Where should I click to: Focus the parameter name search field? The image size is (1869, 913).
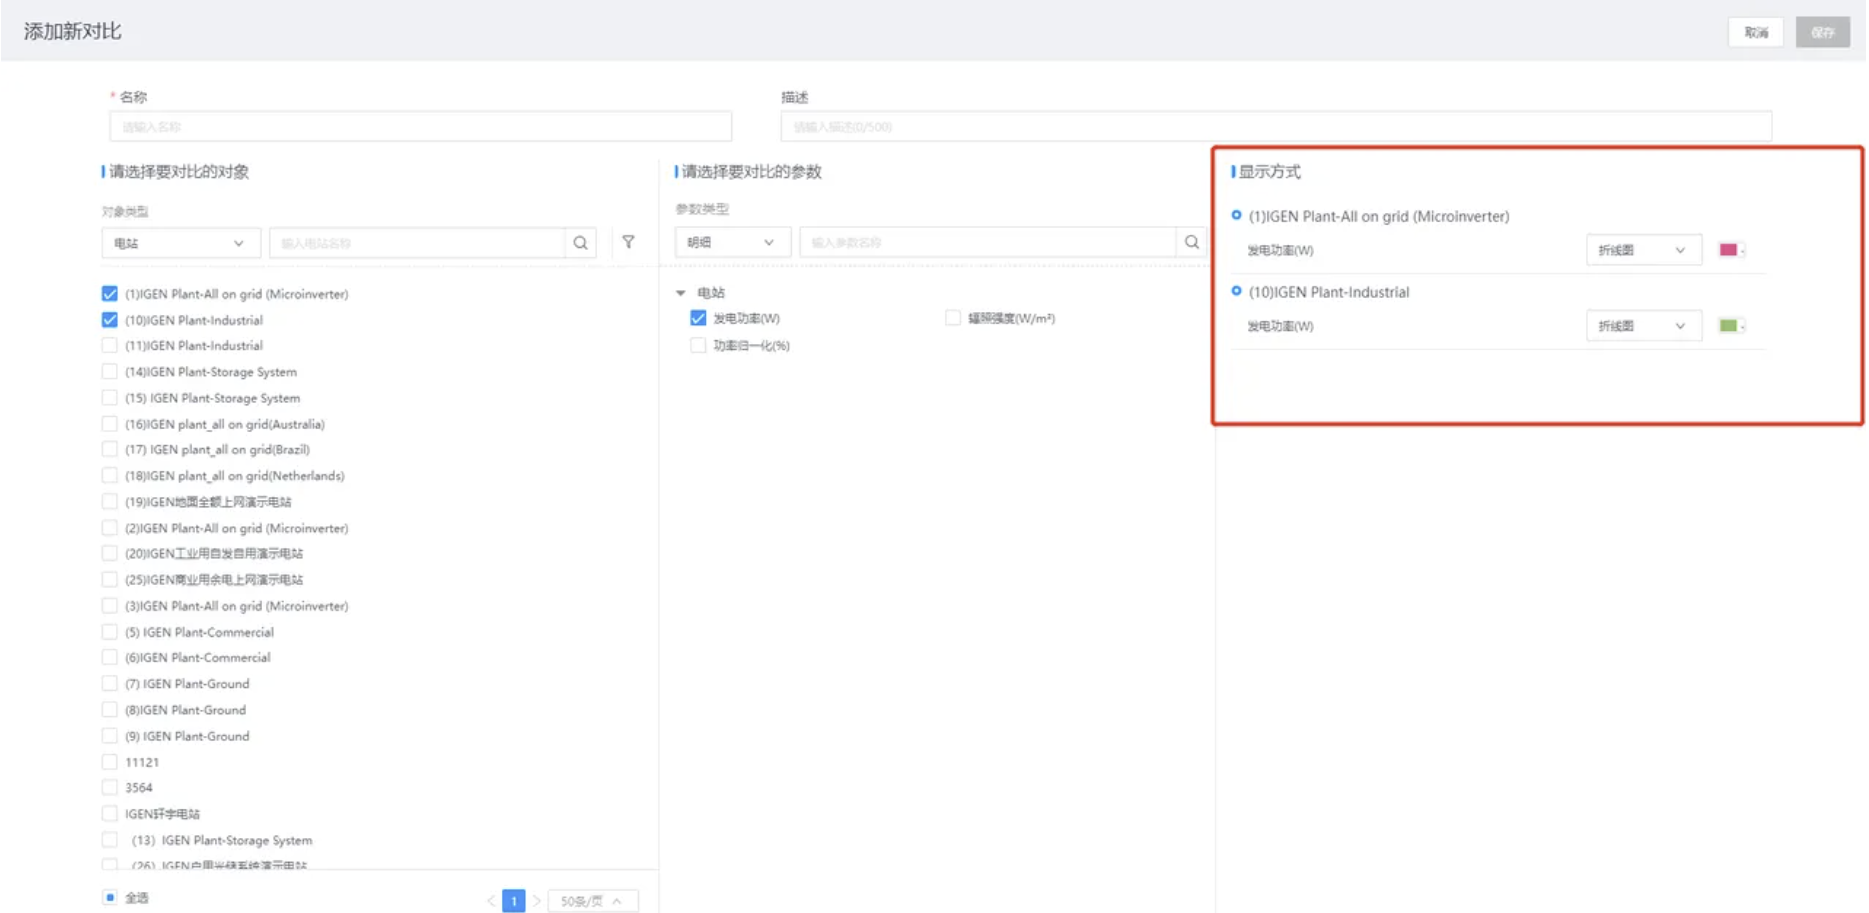pos(988,242)
